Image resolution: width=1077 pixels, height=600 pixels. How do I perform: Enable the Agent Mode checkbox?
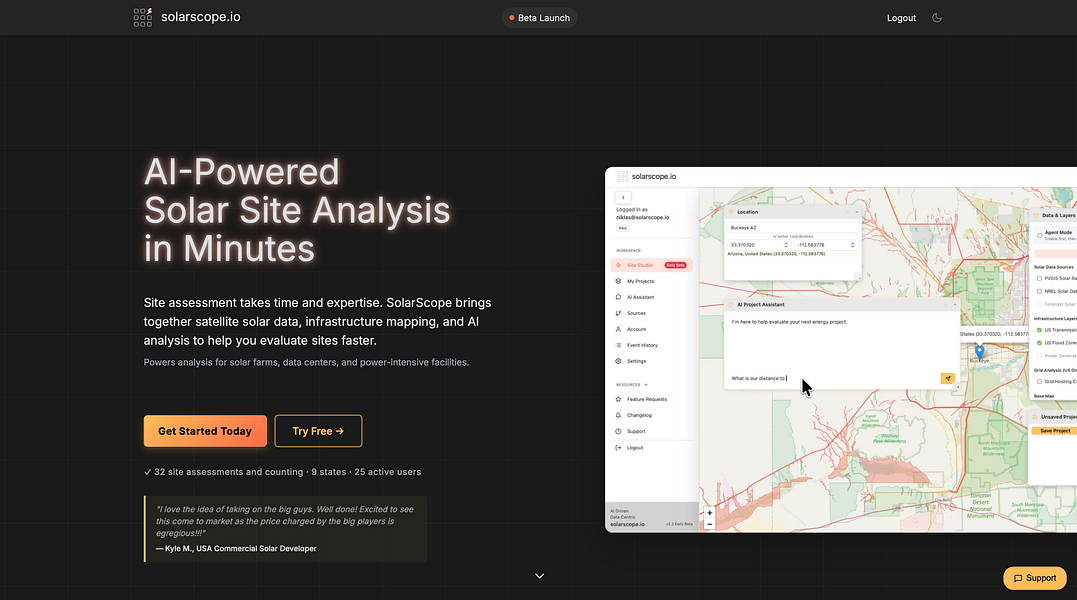tap(1039, 235)
